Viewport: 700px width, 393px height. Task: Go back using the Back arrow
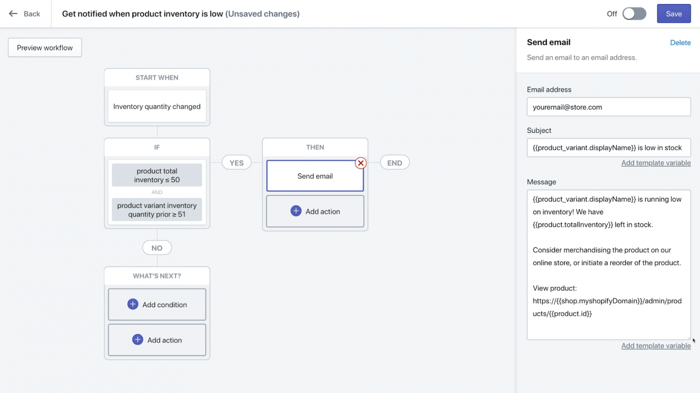click(x=13, y=14)
